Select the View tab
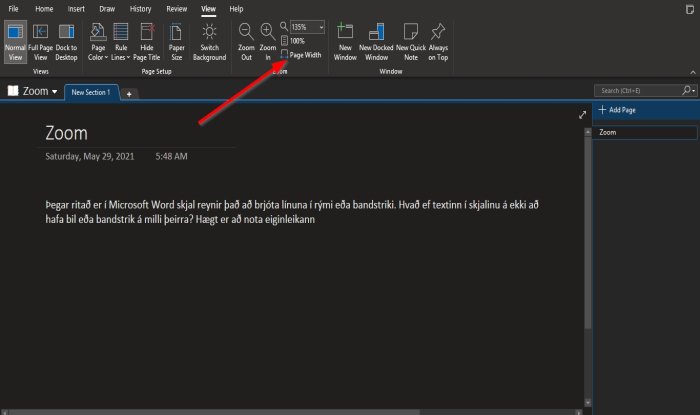Image resolution: width=700 pixels, height=415 pixels. point(208,9)
